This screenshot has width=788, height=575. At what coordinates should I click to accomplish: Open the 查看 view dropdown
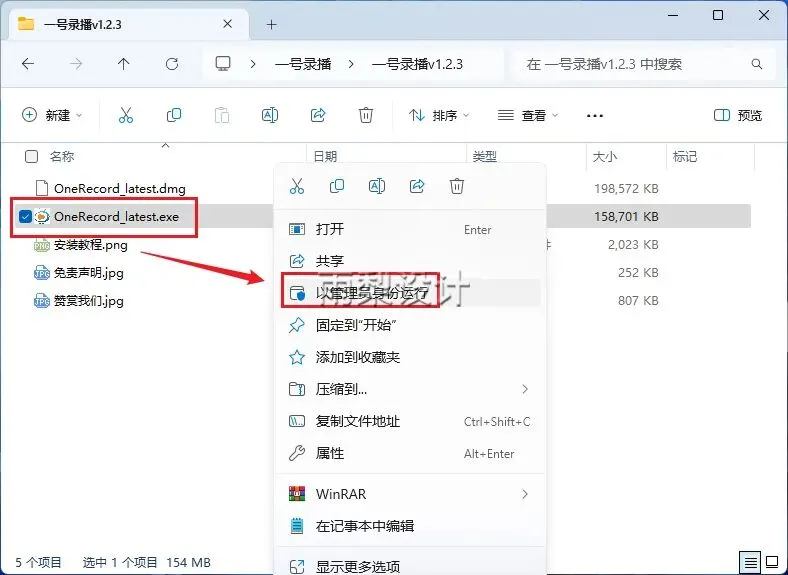[528, 116]
